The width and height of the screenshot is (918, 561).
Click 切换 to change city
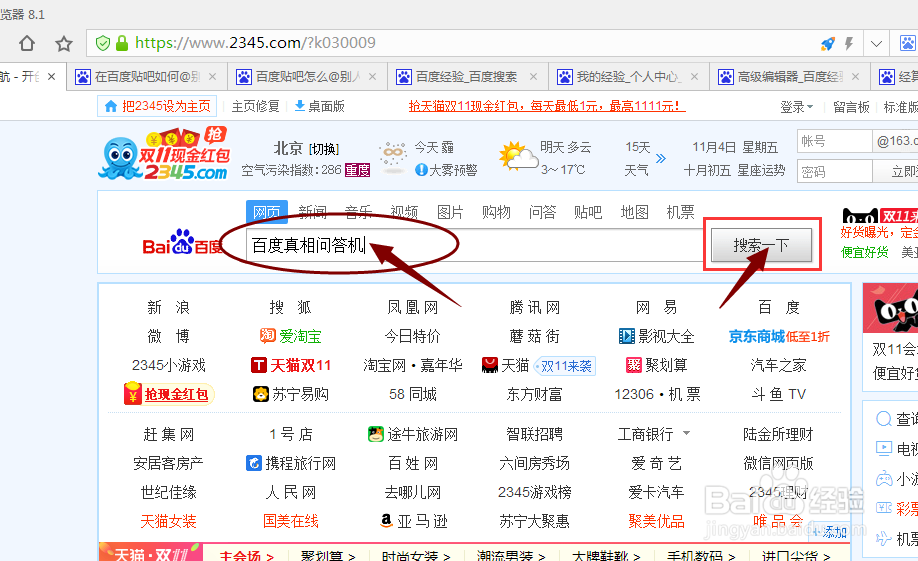[x=324, y=149]
